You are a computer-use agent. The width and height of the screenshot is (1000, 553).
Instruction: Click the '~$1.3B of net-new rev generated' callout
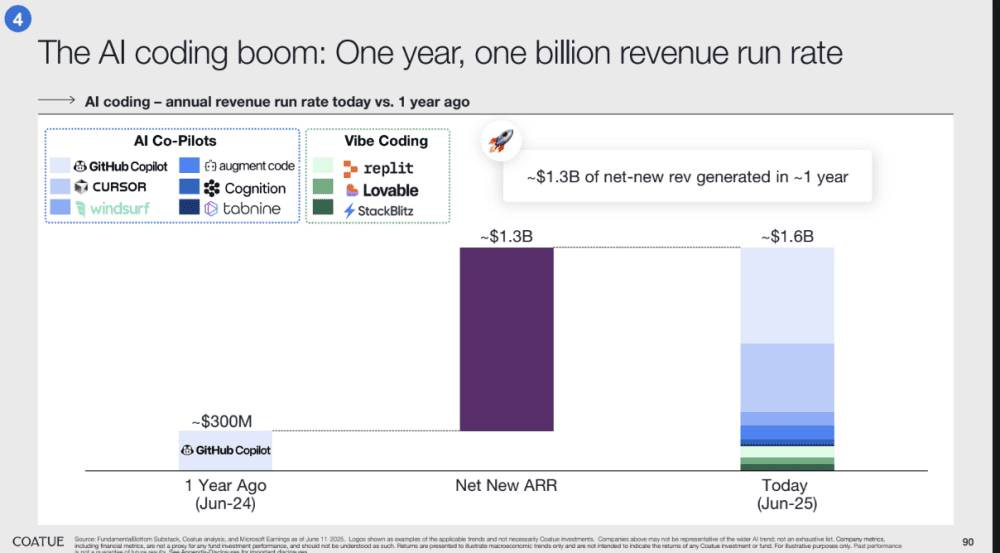tap(687, 177)
